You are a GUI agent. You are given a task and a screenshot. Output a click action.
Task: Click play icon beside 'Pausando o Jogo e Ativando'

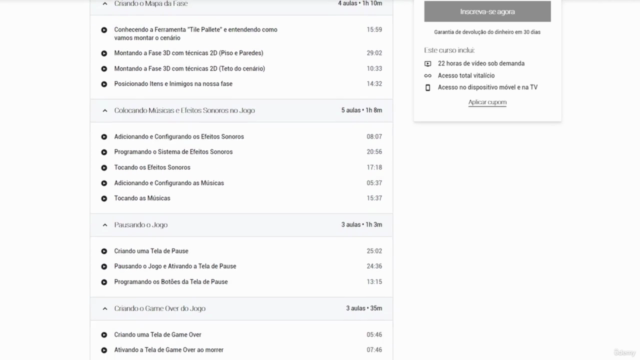coord(104,267)
